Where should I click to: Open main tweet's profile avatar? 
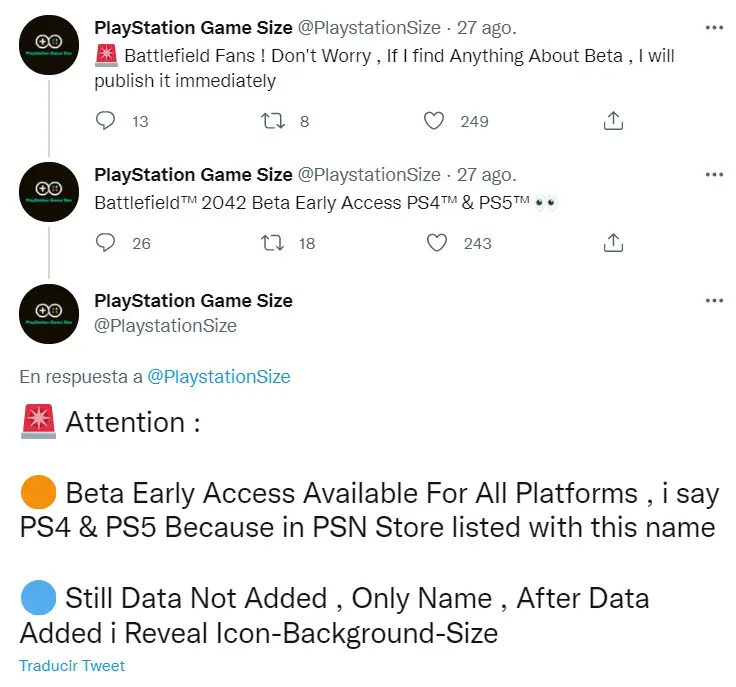49,314
